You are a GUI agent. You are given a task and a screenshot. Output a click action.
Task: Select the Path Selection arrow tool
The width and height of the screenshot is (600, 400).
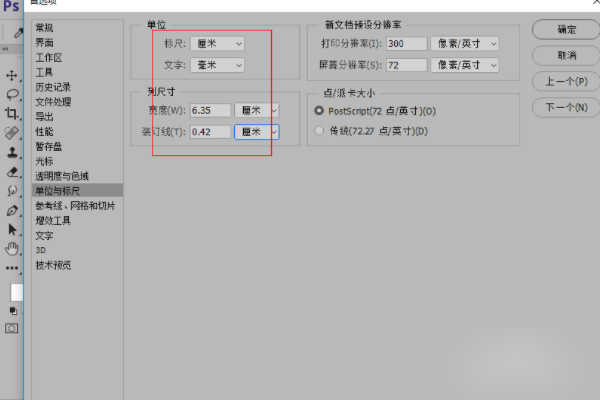coord(12,229)
